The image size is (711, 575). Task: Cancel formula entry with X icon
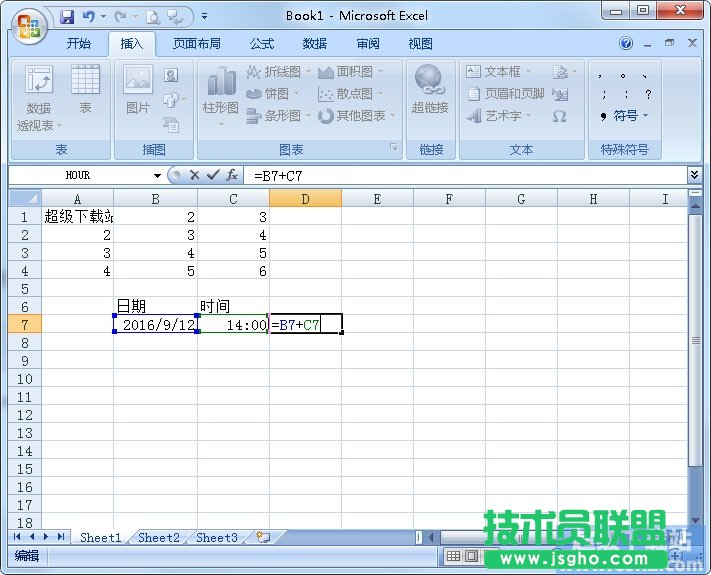coord(196,175)
